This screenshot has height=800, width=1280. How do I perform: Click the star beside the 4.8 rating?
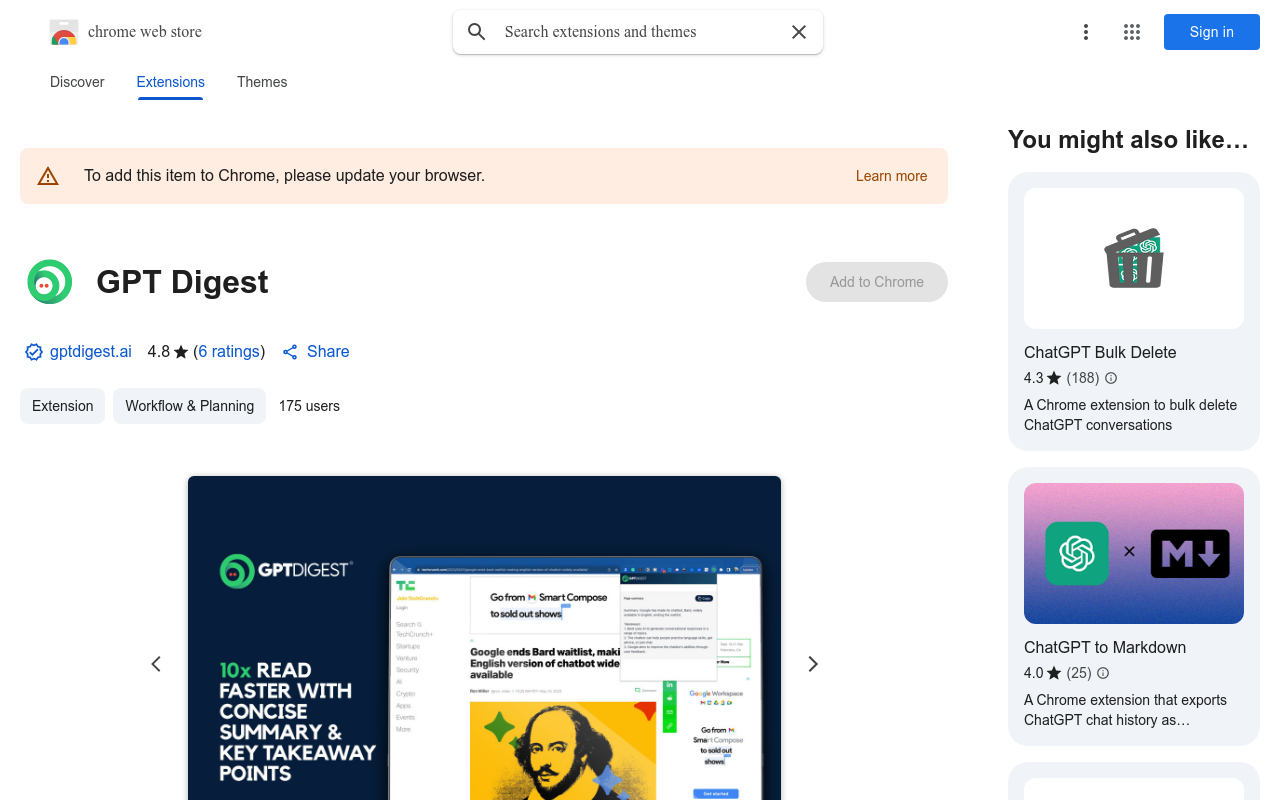coord(181,352)
